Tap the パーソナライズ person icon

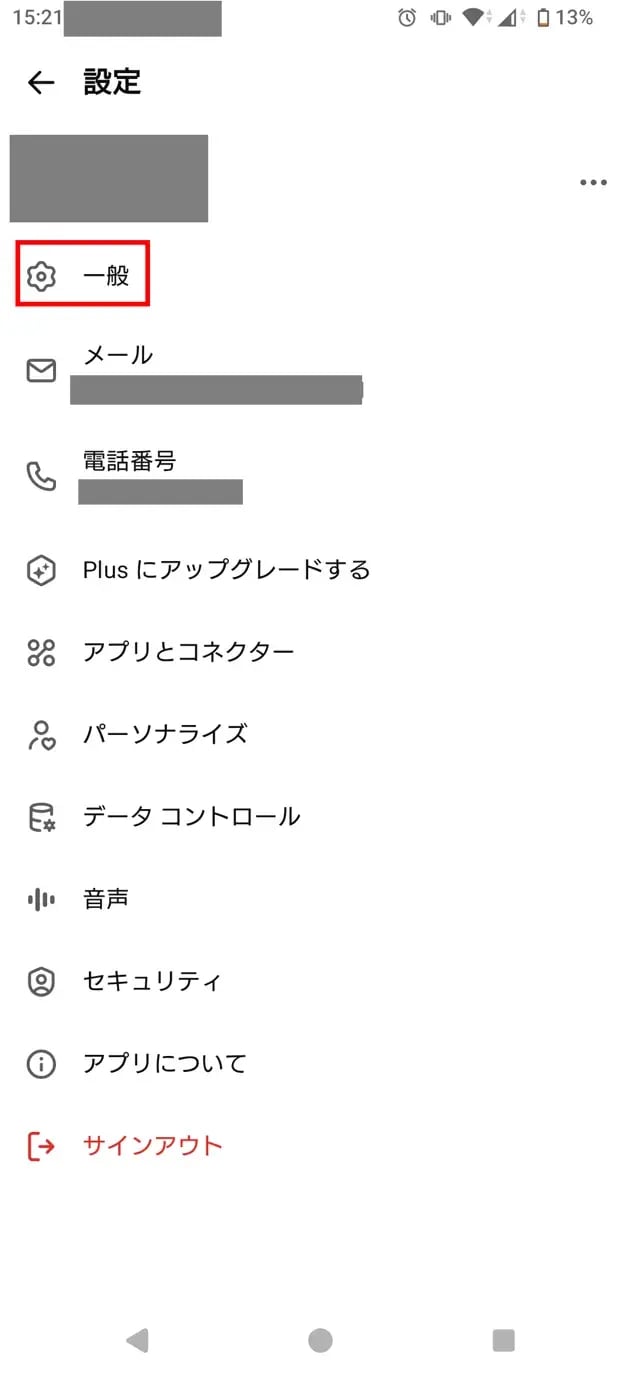click(x=40, y=734)
